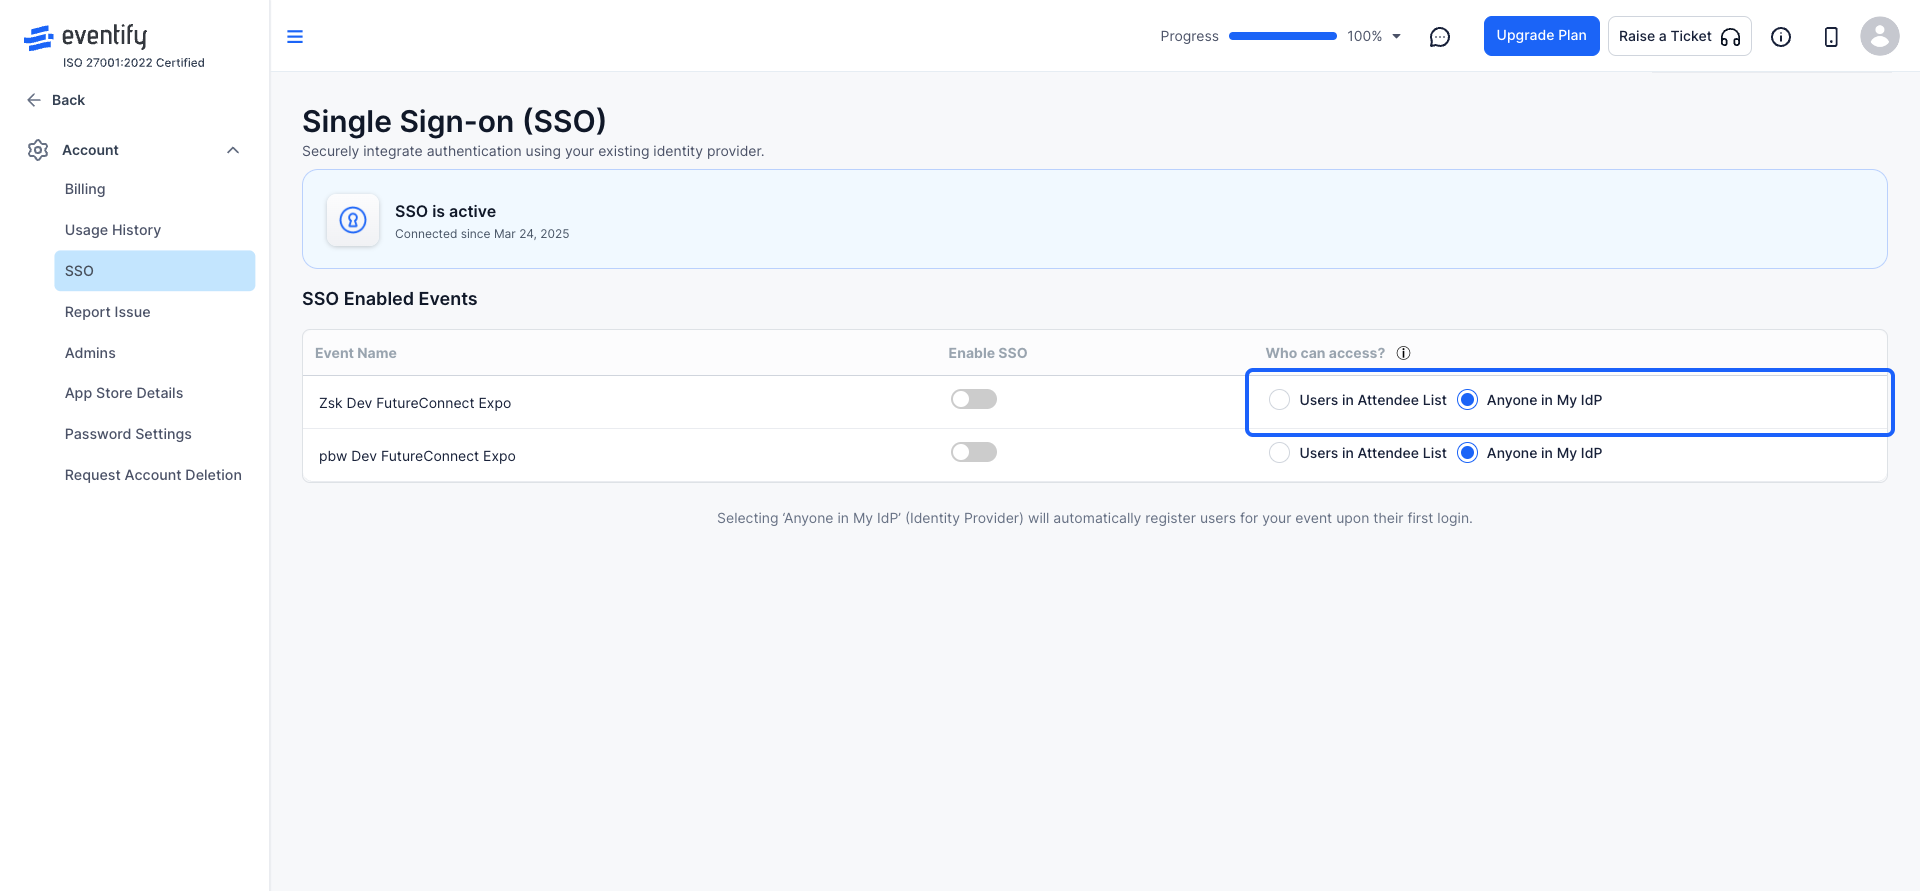
Task: Open the user profile avatar
Action: [1879, 36]
